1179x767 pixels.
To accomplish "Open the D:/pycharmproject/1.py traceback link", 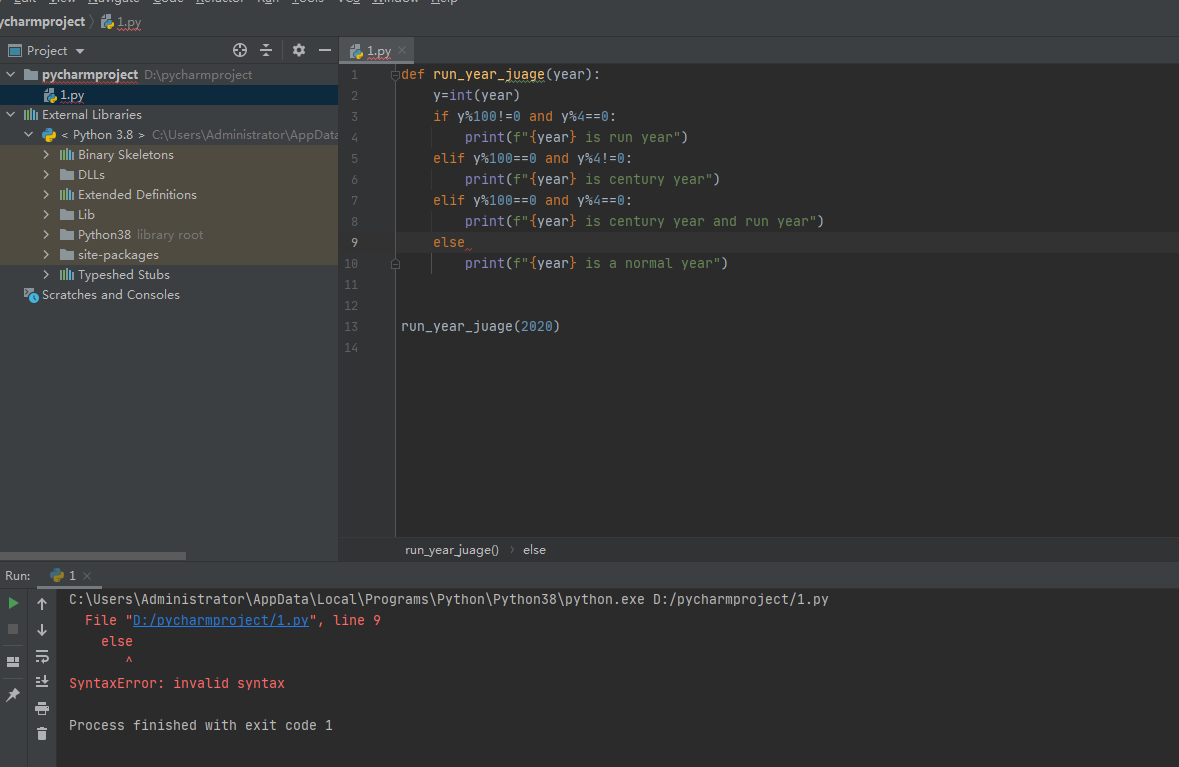I will (221, 621).
